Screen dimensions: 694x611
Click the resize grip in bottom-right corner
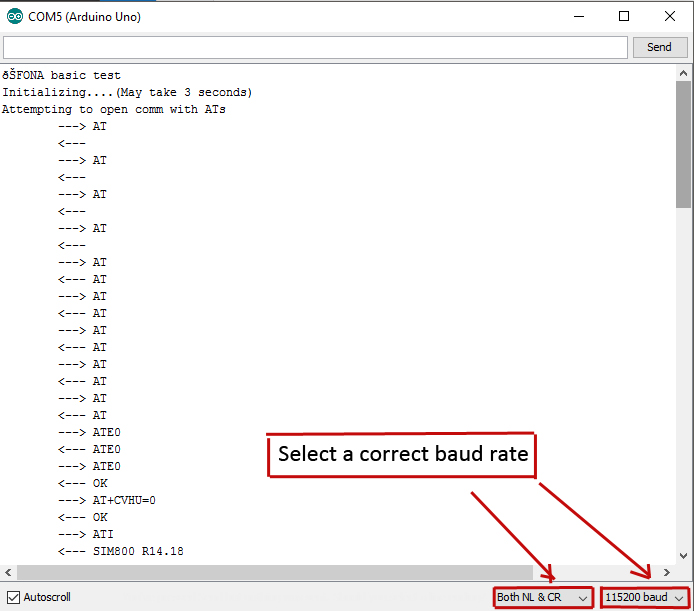pos(686,603)
